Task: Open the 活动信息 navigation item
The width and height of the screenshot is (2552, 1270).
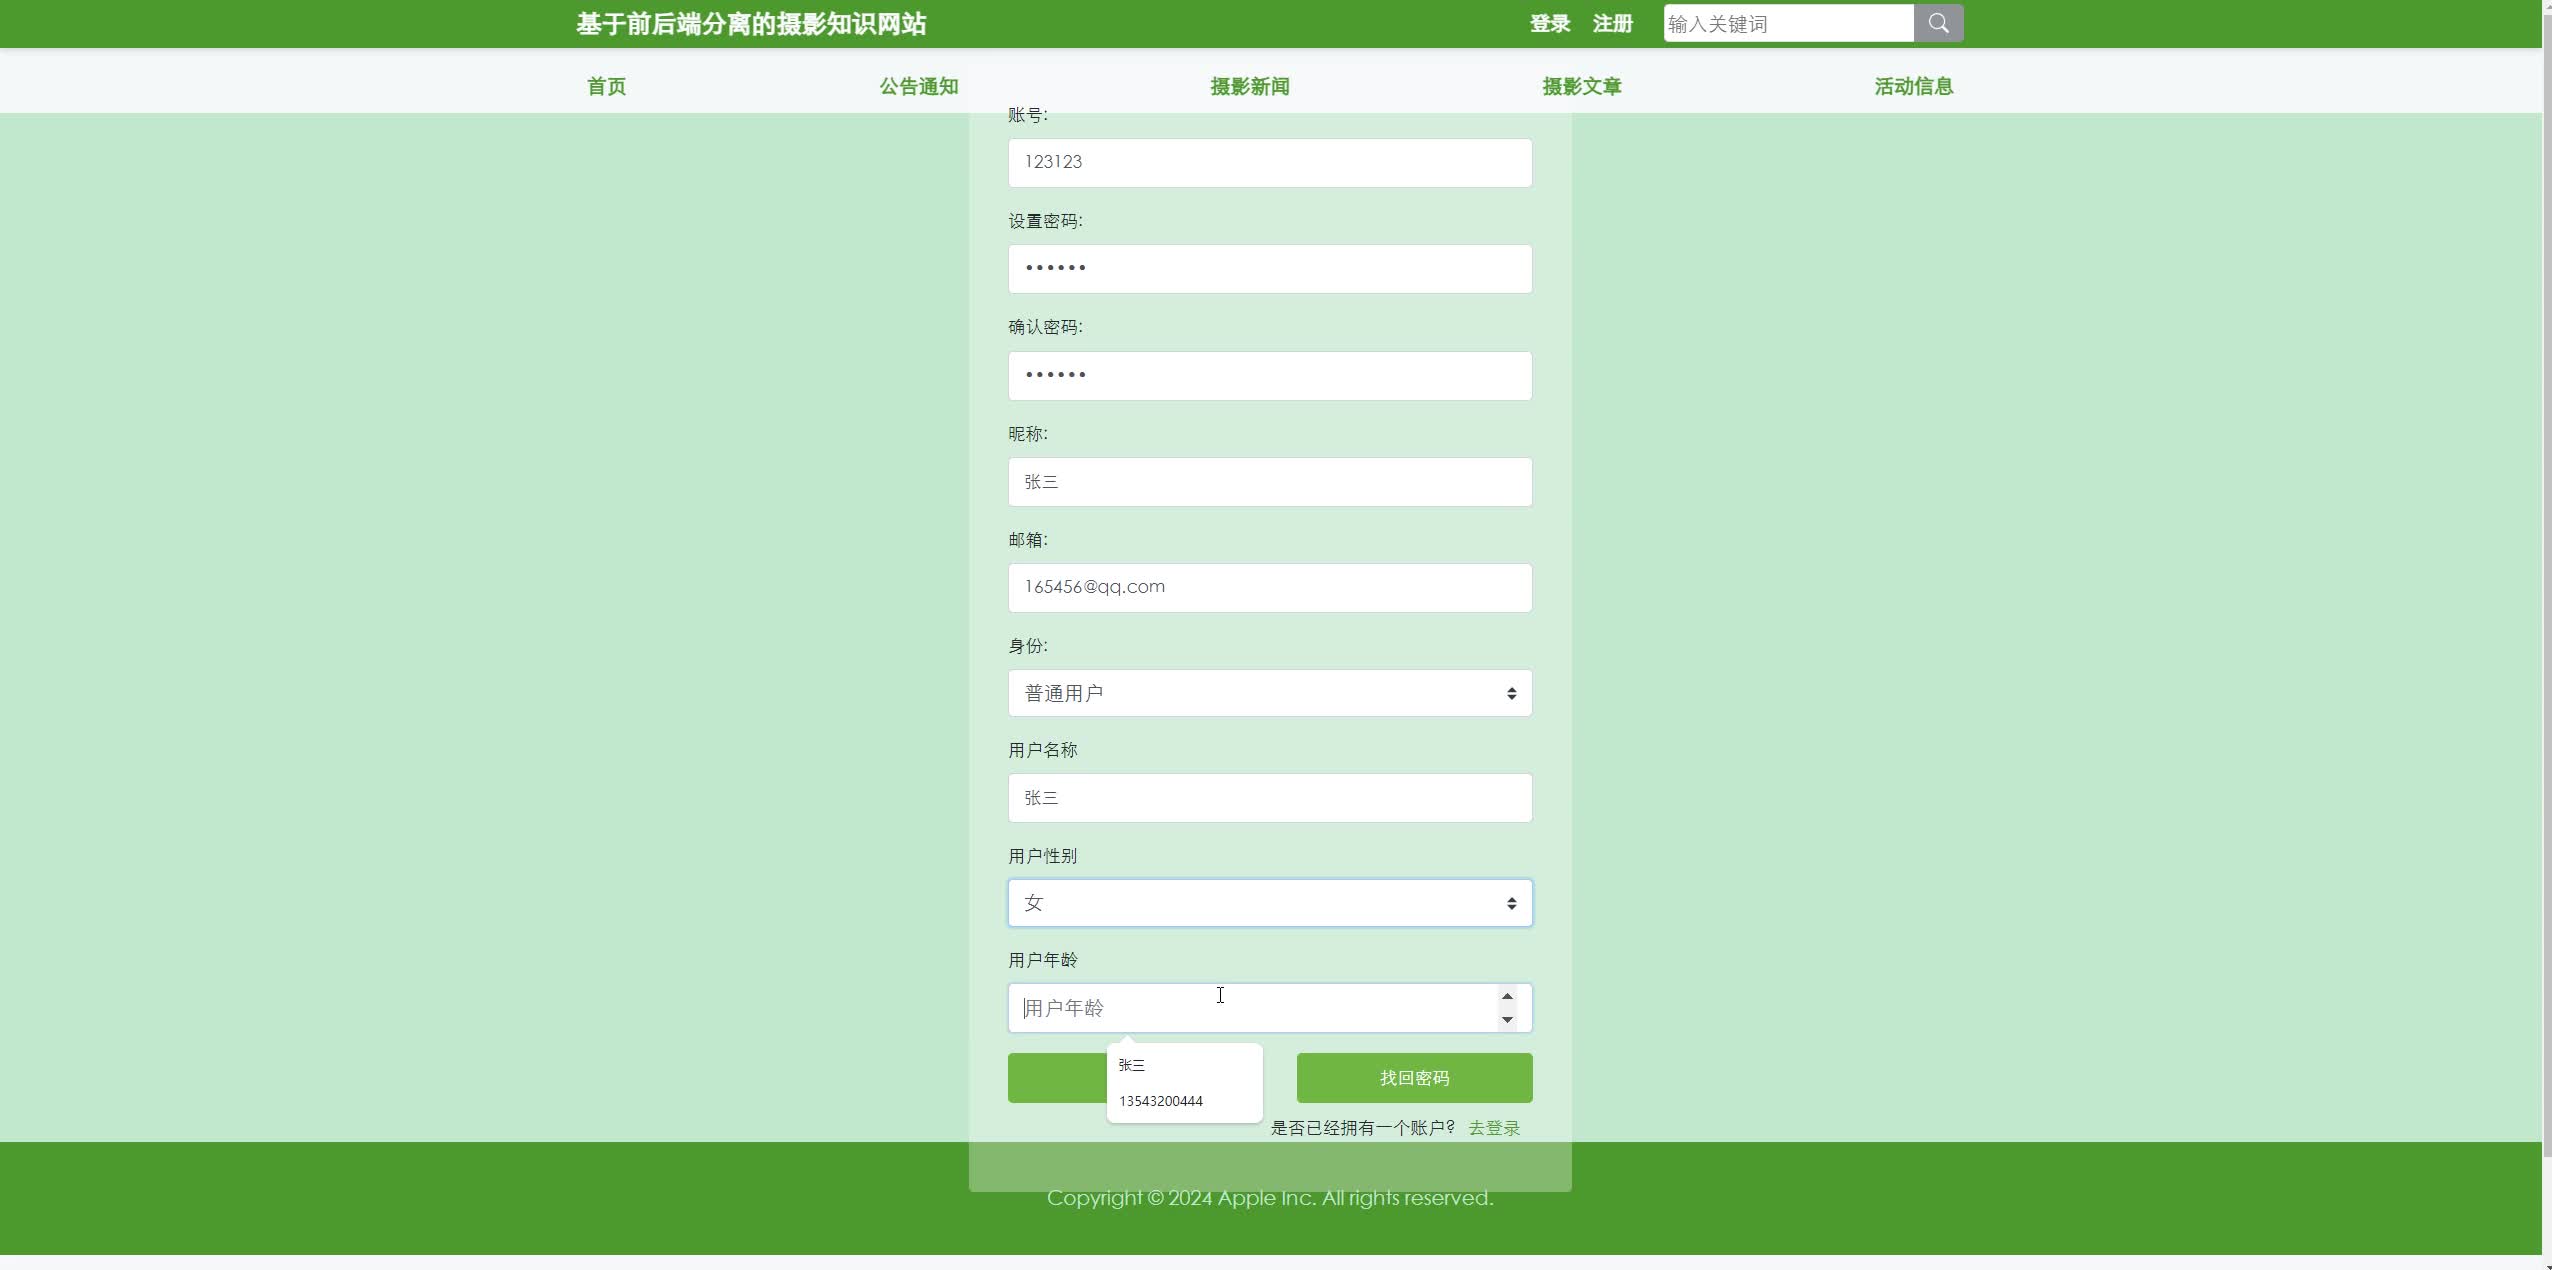Action: 1912,86
